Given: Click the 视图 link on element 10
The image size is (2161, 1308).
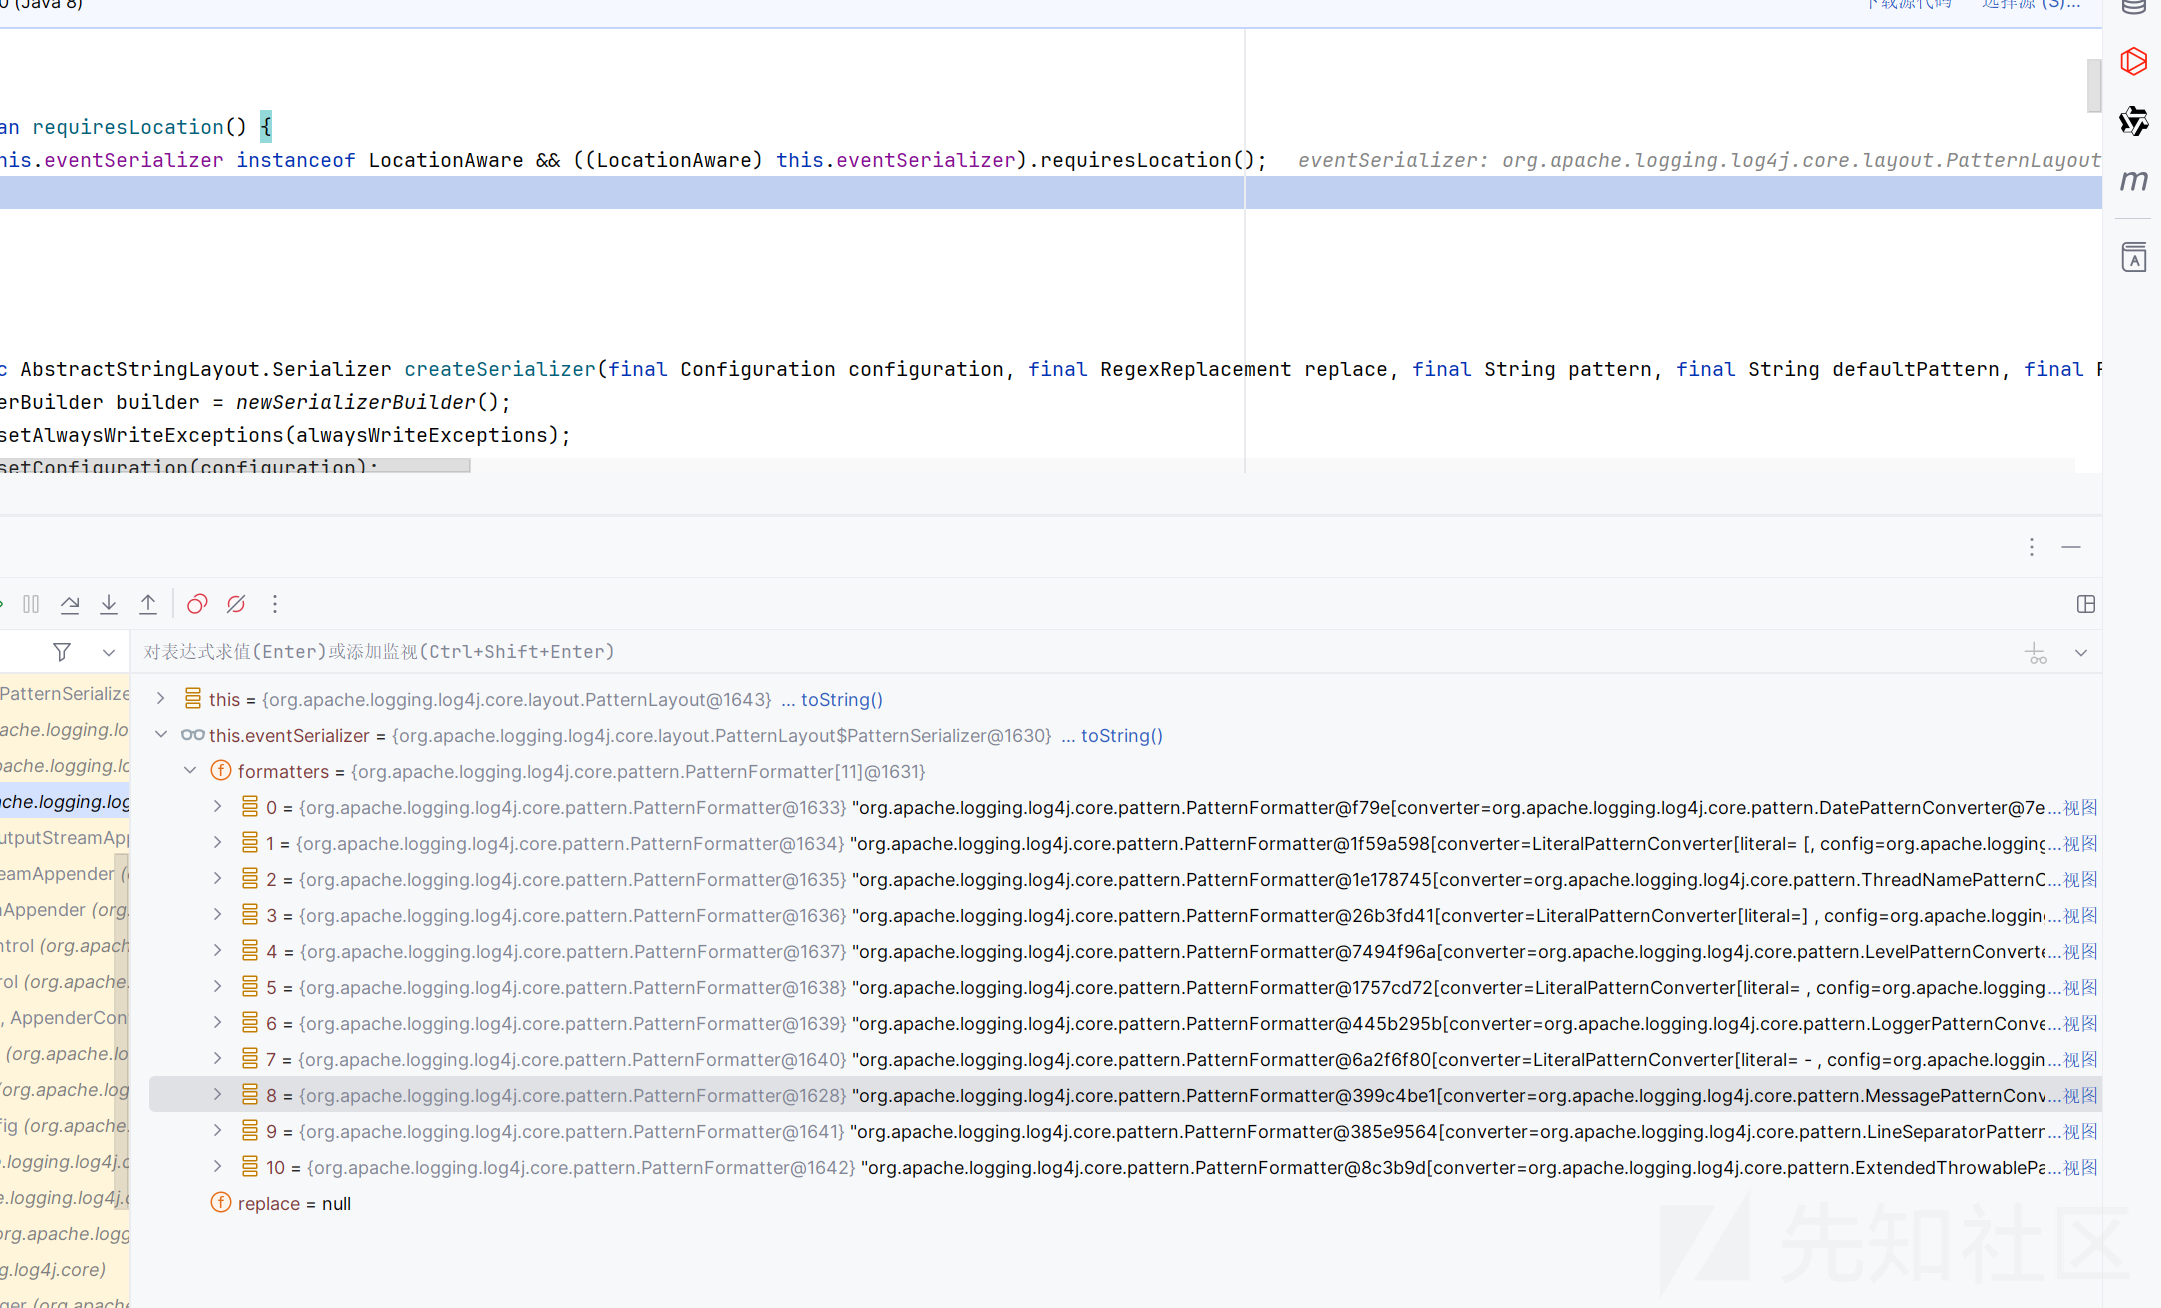Looking at the screenshot, I should pos(2080,1167).
